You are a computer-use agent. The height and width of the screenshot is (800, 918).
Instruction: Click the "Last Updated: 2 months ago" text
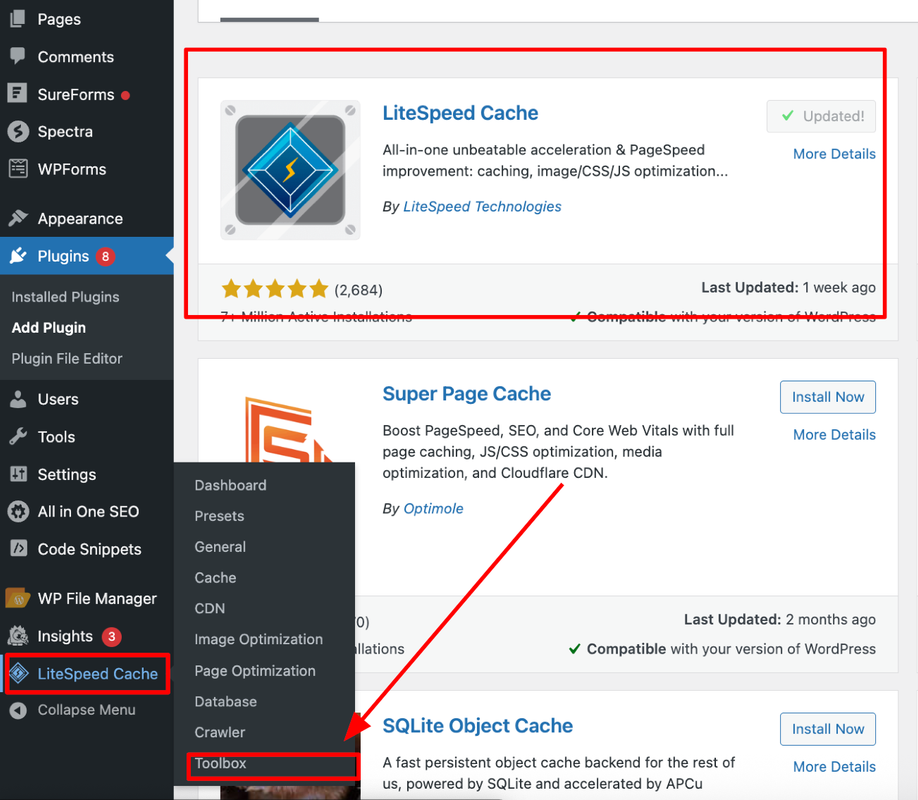pos(779,620)
